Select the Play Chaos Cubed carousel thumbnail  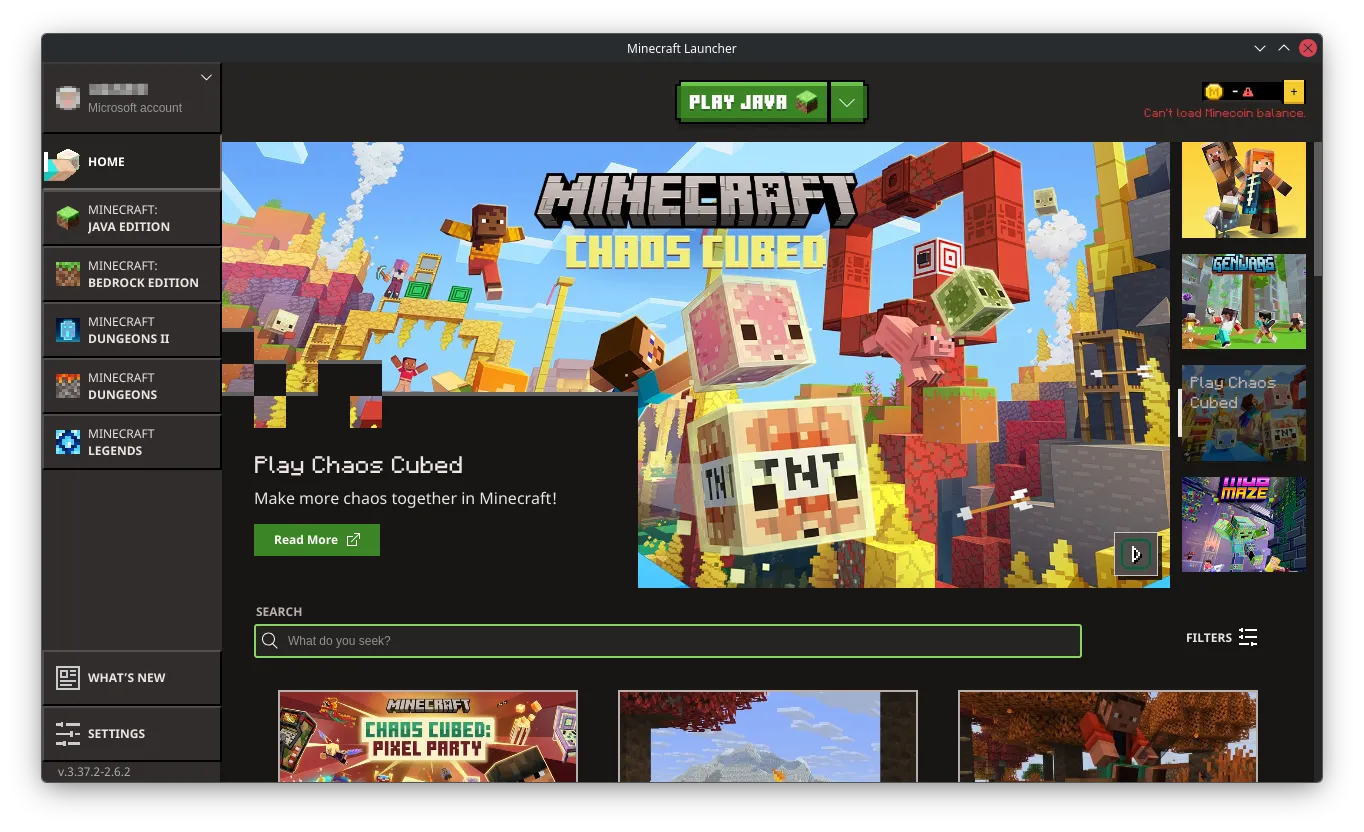pyautogui.click(x=1244, y=413)
